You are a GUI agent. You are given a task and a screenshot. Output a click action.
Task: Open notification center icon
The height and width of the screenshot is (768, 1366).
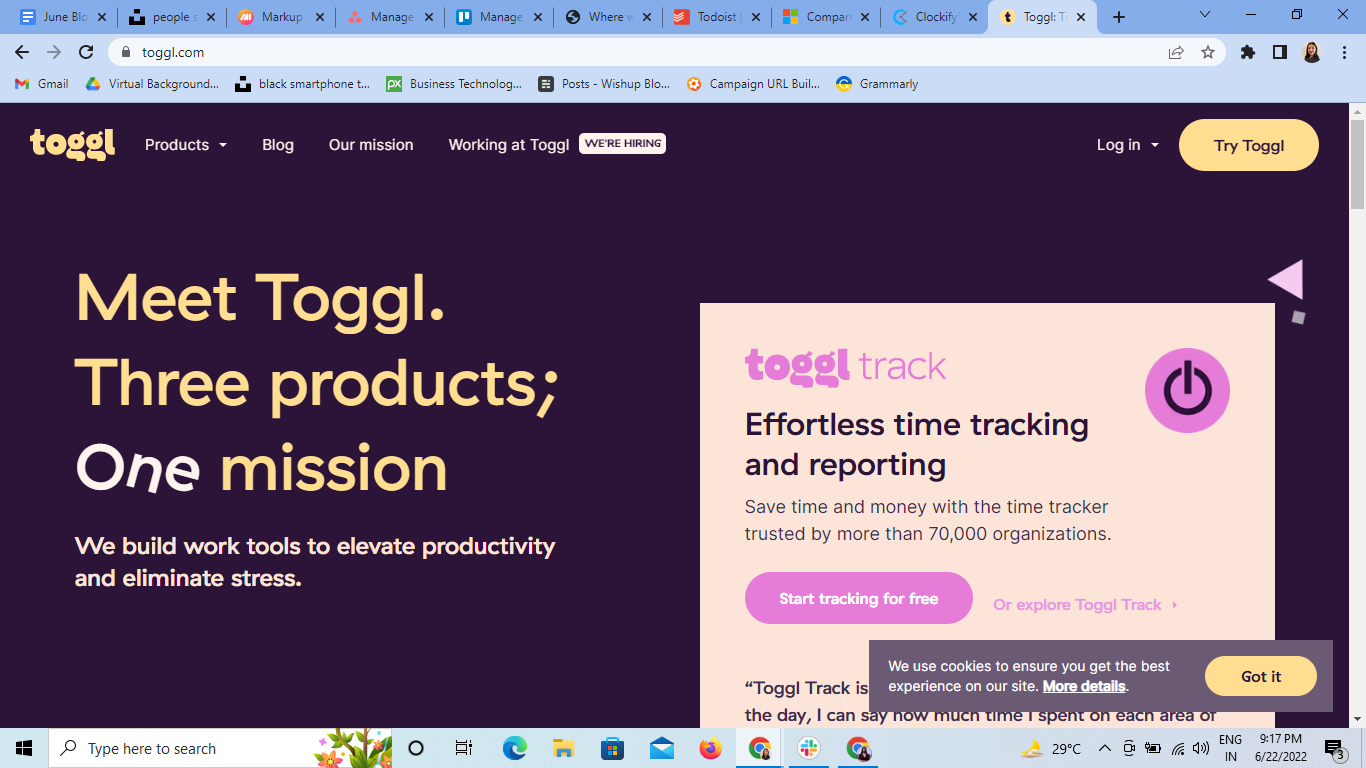[x=1334, y=748]
